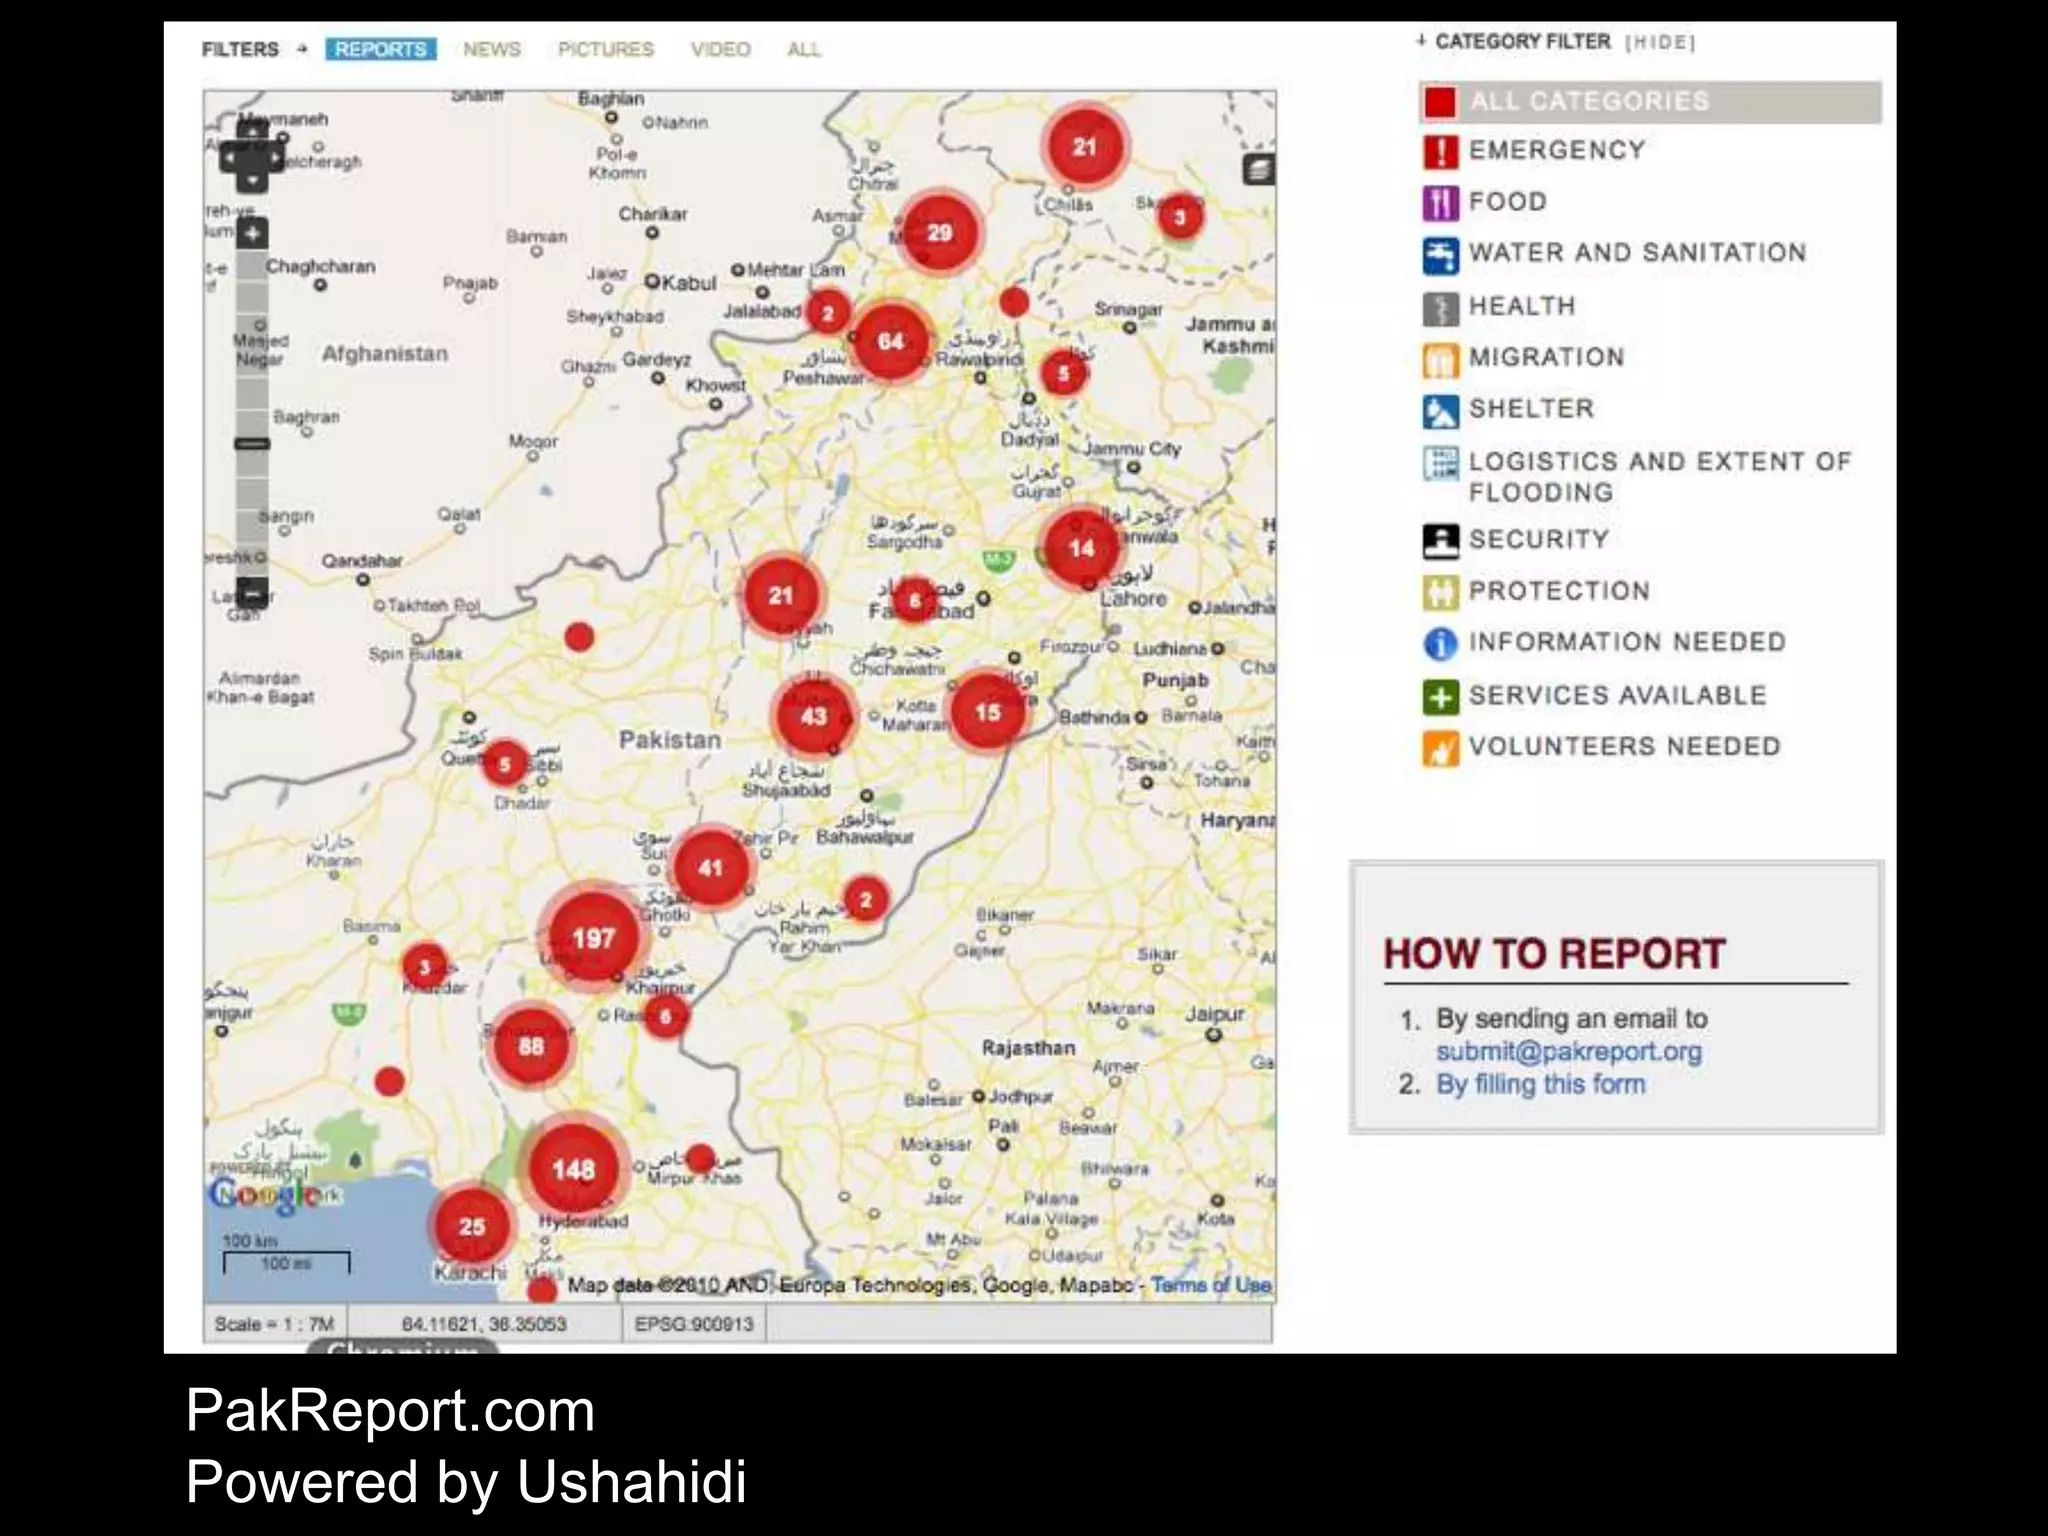Open the 14 reports cluster near Lahore
The width and height of the screenshot is (2048, 1536).
[1082, 548]
